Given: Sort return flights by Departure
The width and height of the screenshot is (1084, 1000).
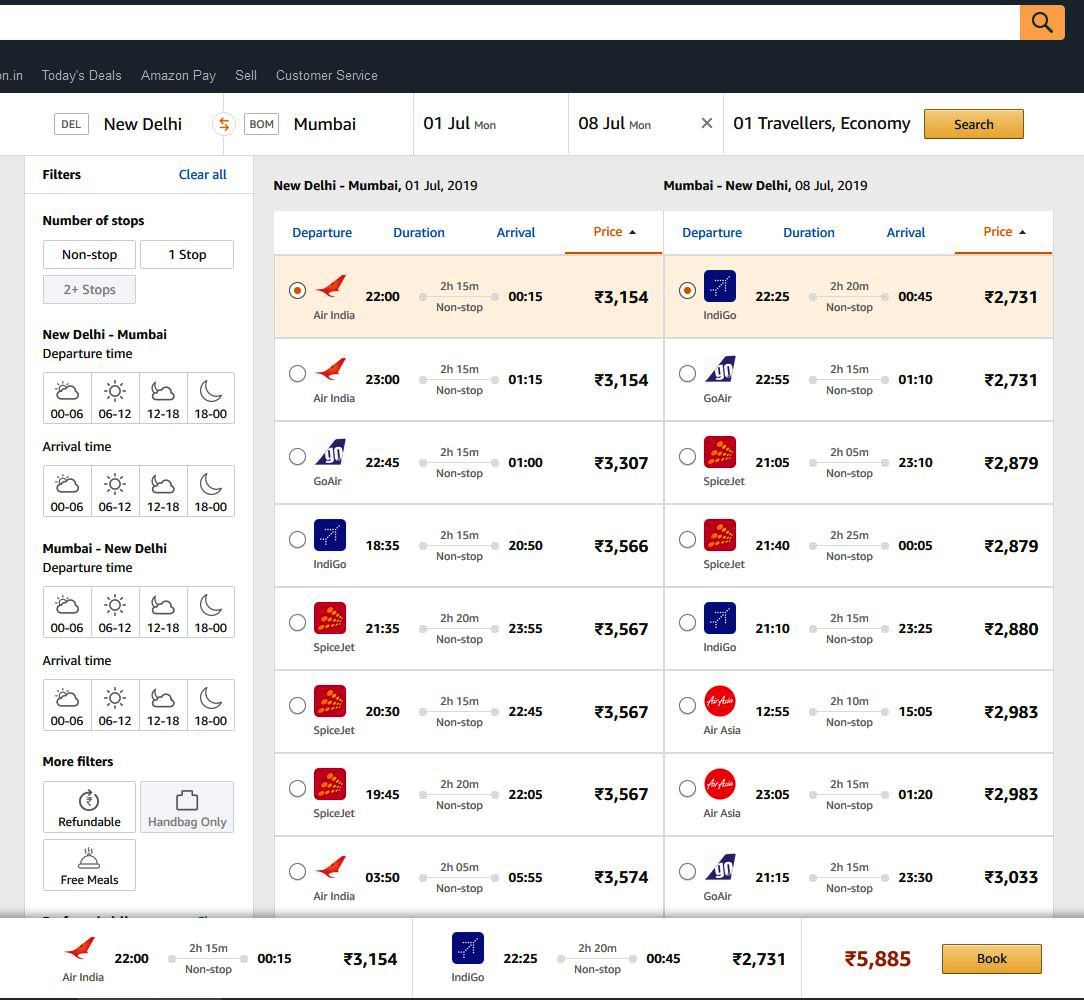Looking at the screenshot, I should point(712,232).
